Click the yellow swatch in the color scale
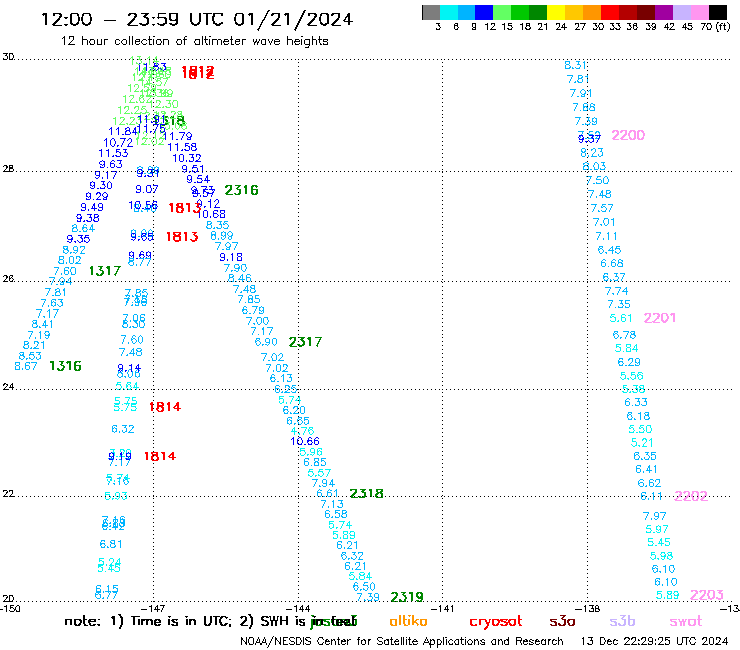The width and height of the screenshot is (740, 650). [x=556, y=12]
